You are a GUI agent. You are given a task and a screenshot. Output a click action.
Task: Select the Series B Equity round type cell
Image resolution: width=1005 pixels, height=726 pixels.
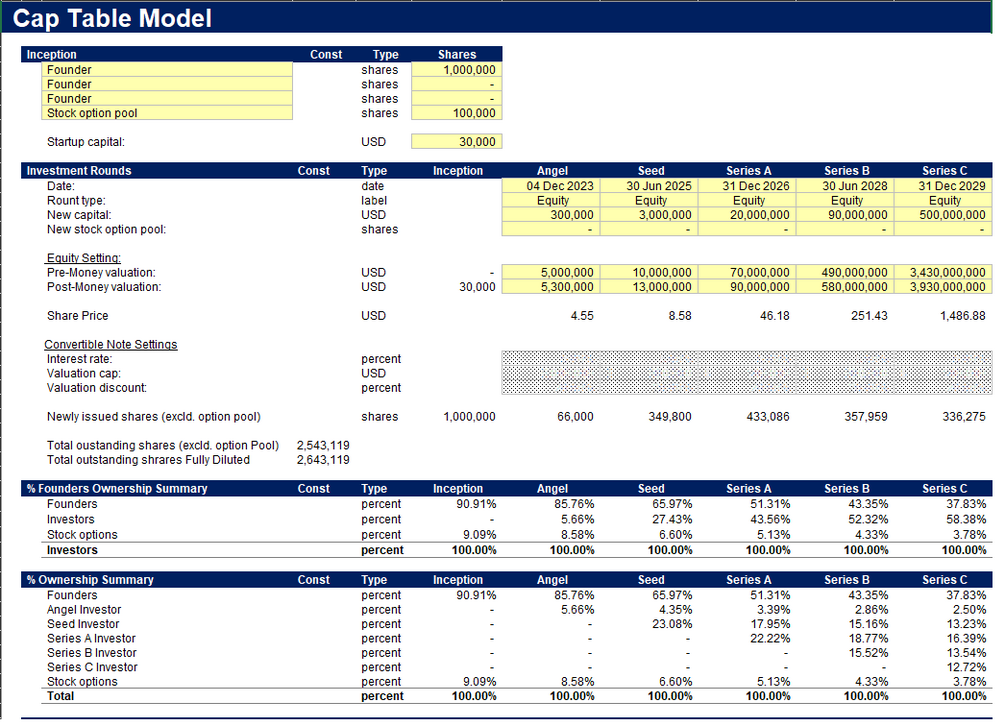846,200
